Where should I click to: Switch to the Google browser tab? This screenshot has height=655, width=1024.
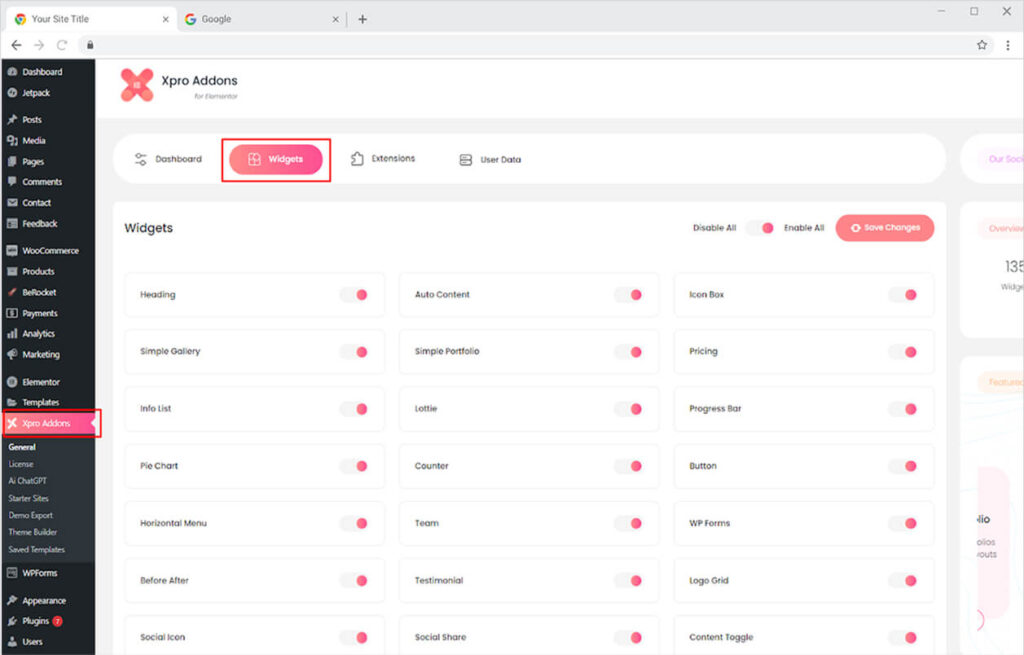pyautogui.click(x=261, y=19)
